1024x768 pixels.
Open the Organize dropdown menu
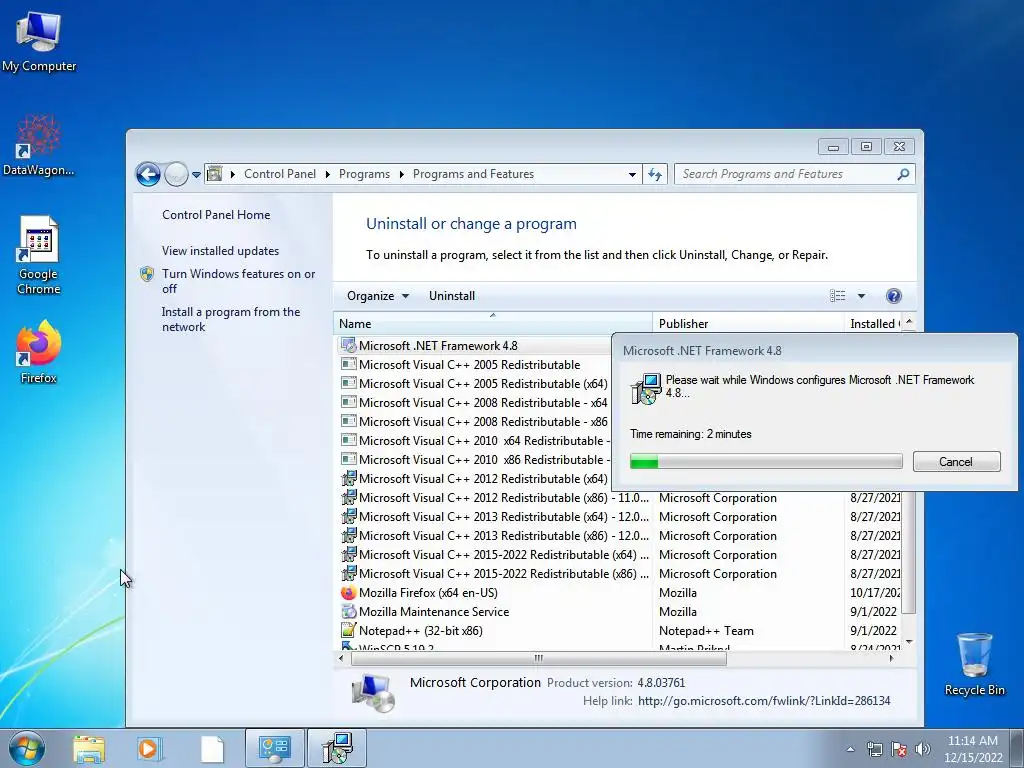[x=377, y=296]
